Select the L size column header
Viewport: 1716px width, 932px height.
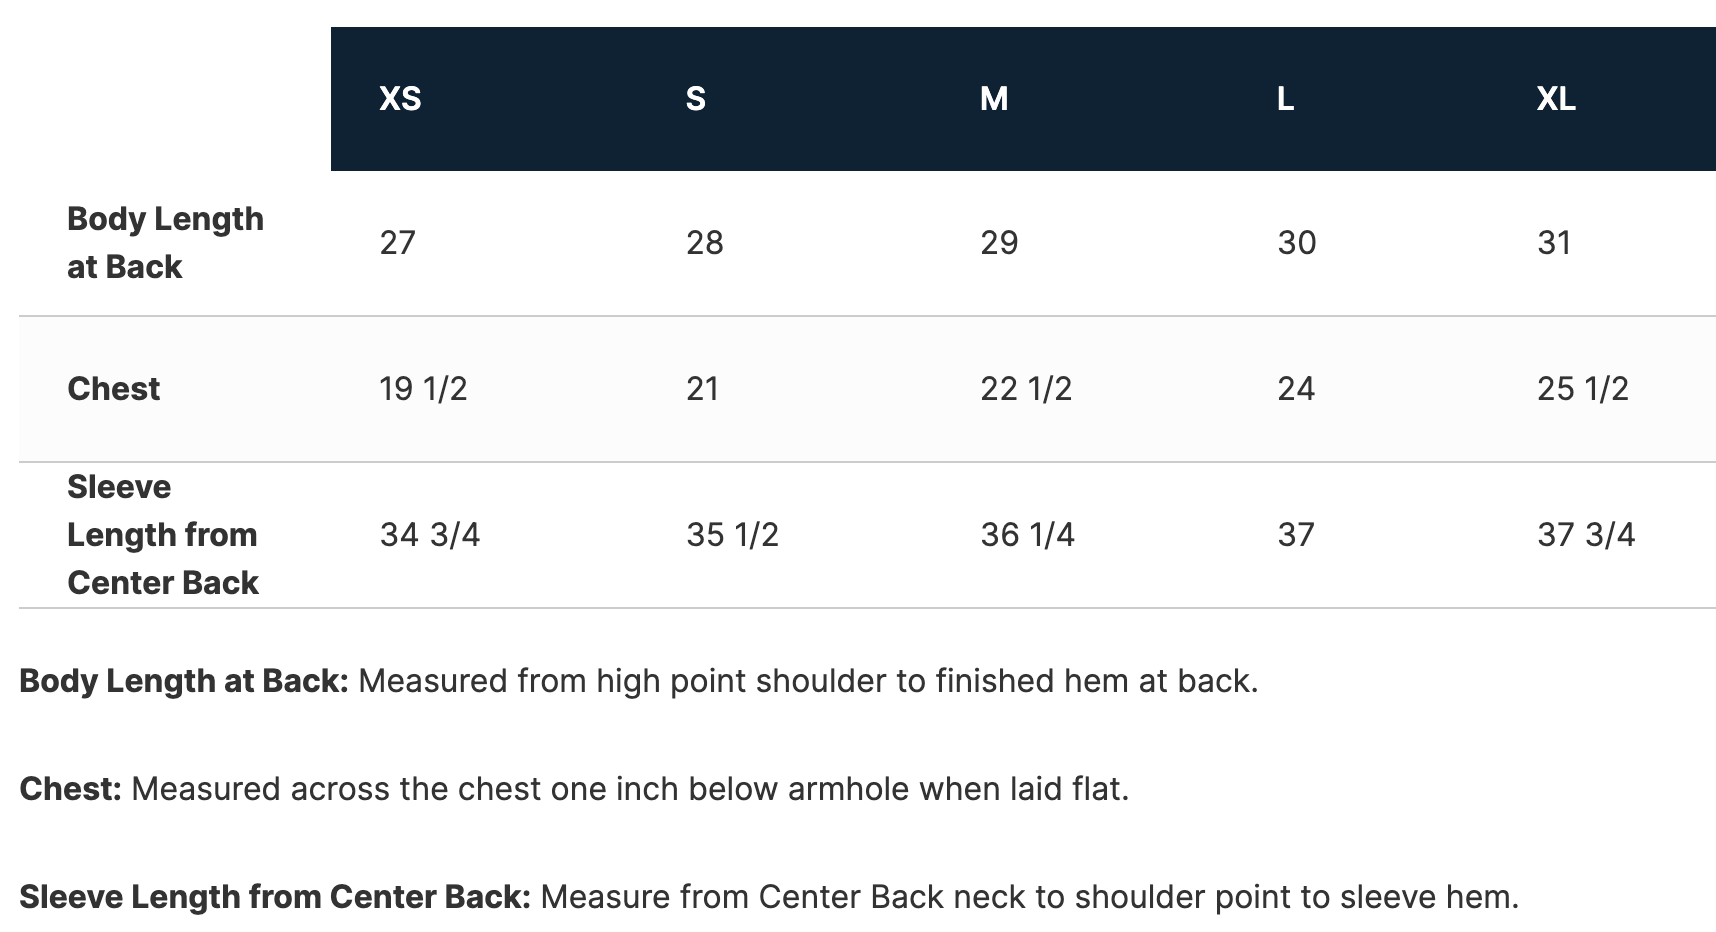(1285, 98)
